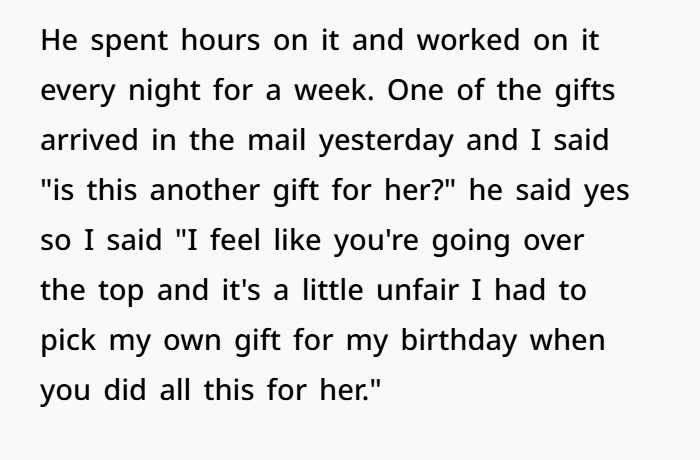Click the word "another"

204,190
